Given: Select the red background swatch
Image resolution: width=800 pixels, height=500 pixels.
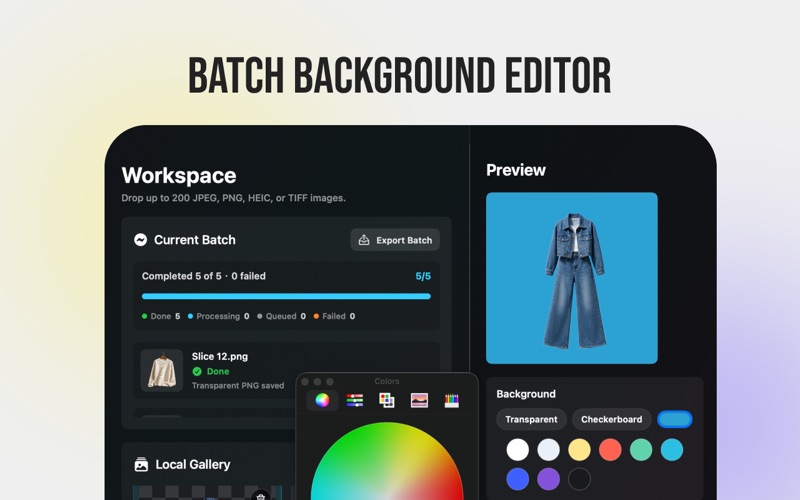Looking at the screenshot, I should coord(610,450).
